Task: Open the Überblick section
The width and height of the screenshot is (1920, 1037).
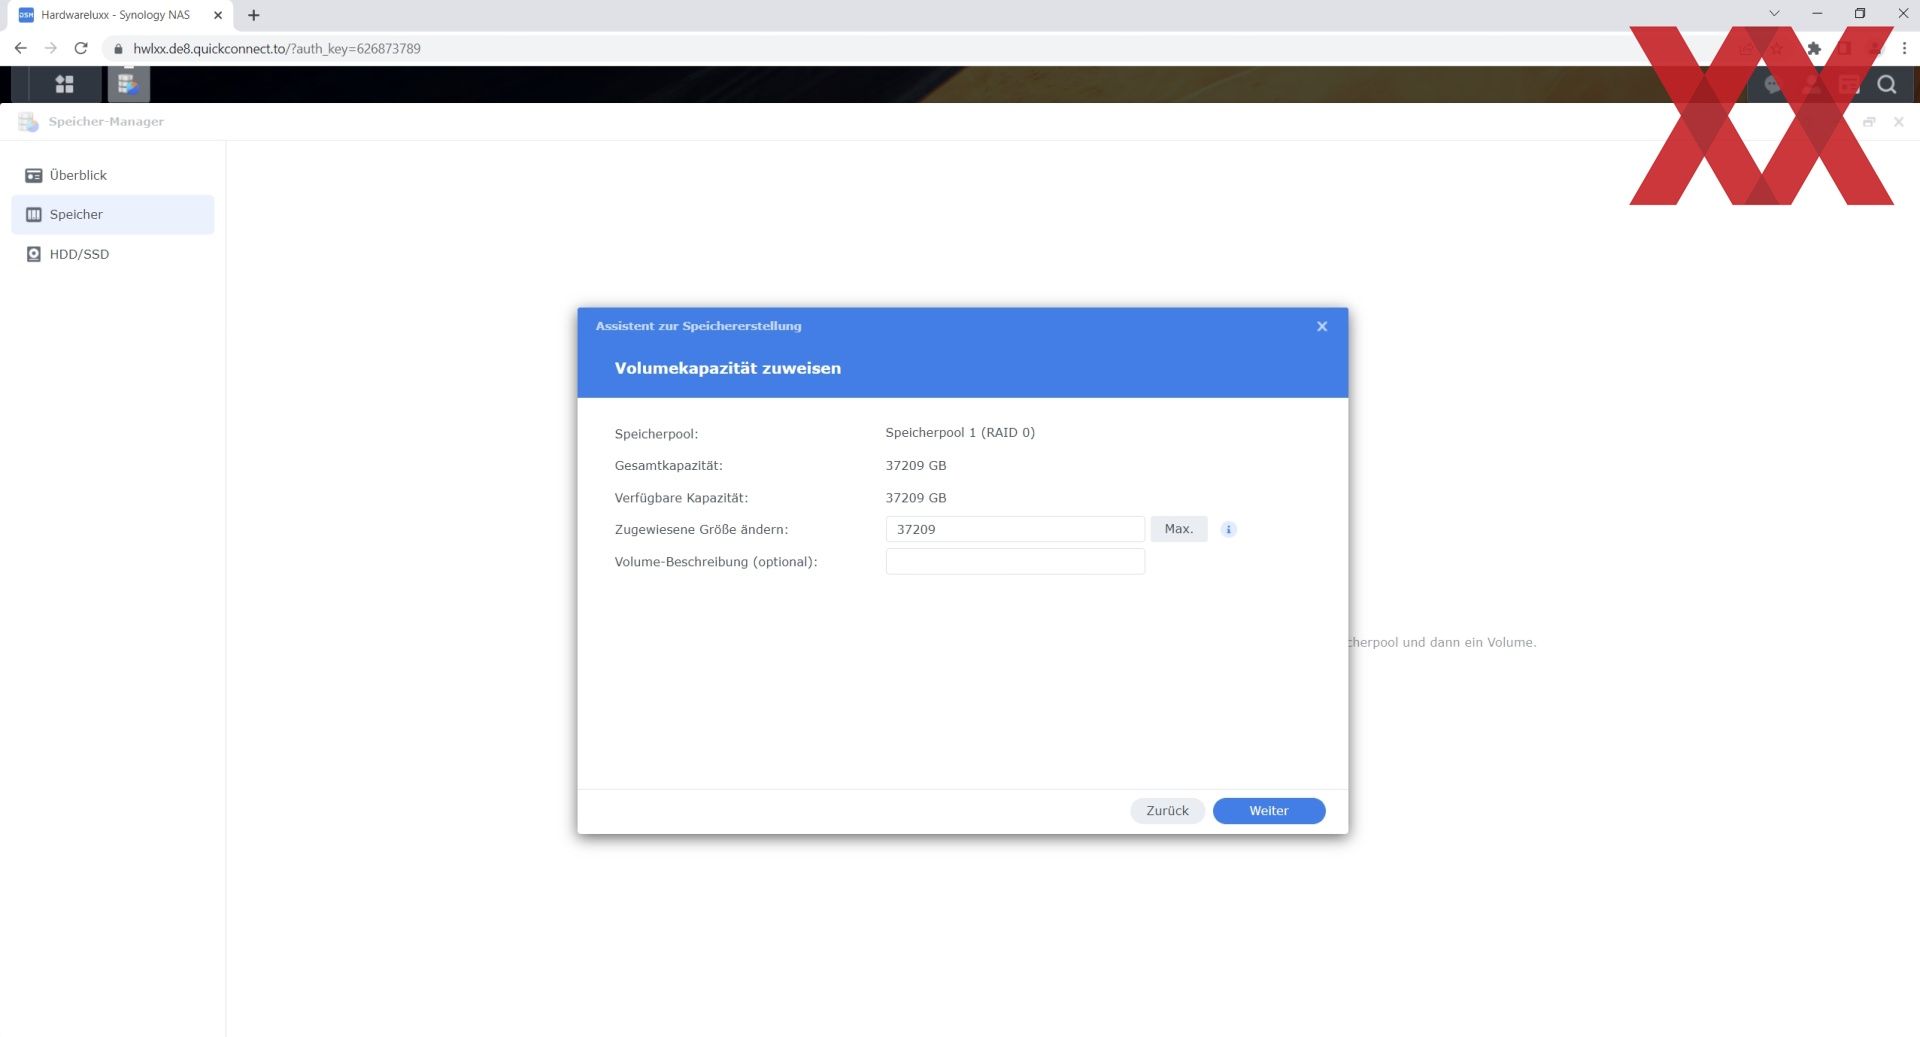Action: tap(113, 175)
